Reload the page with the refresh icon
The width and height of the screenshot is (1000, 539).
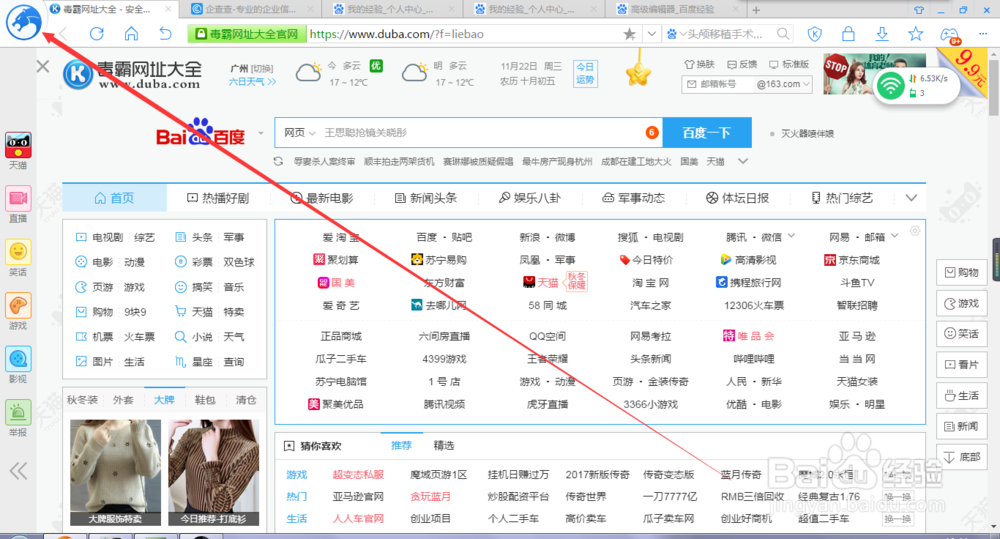[96, 34]
